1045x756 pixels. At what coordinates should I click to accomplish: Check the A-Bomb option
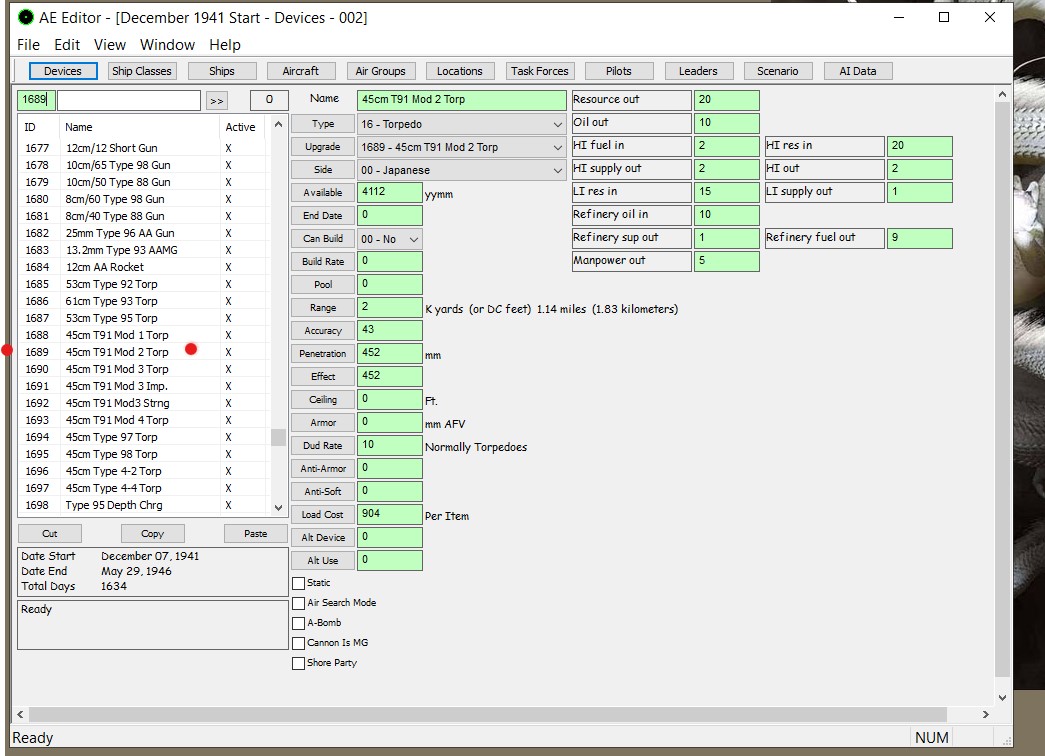point(299,623)
